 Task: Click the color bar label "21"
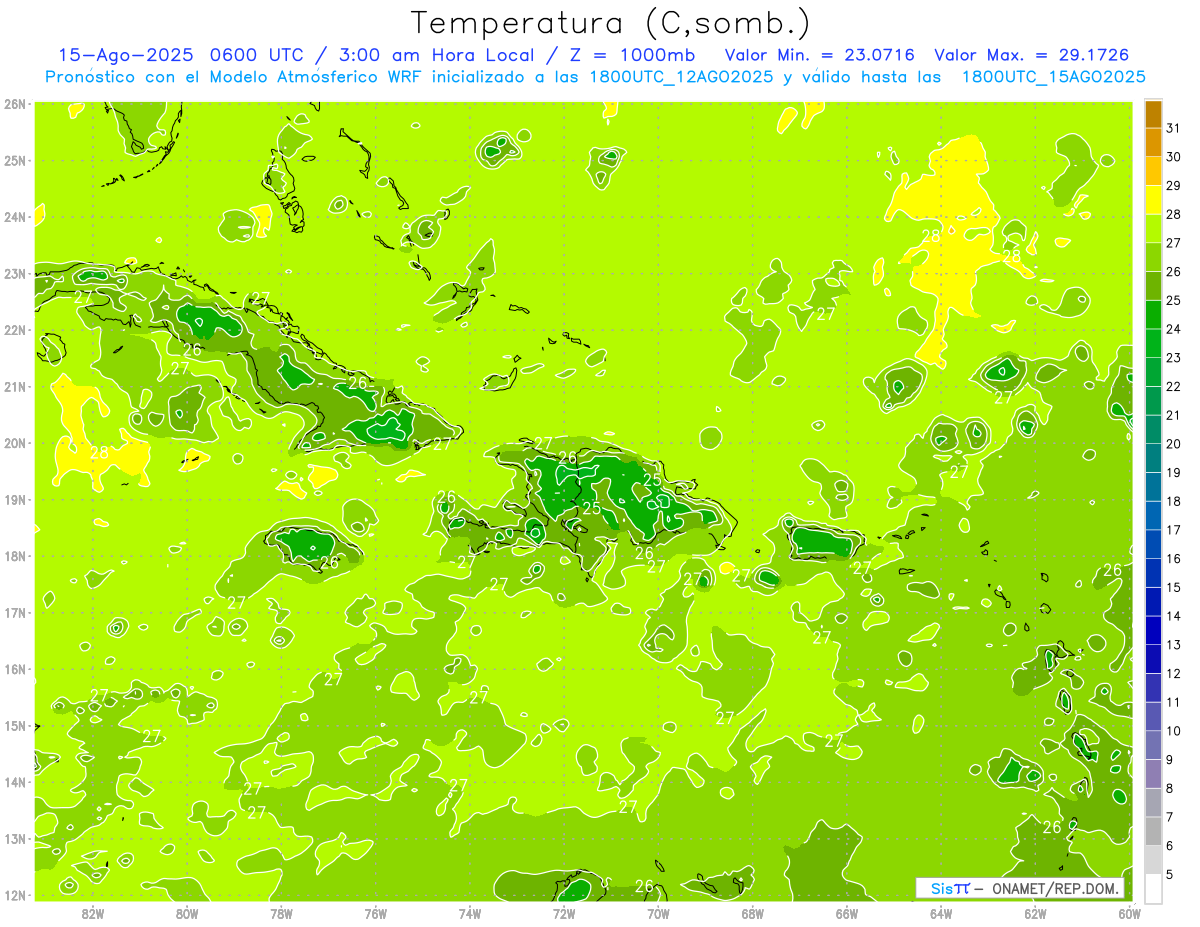pos(1174,415)
